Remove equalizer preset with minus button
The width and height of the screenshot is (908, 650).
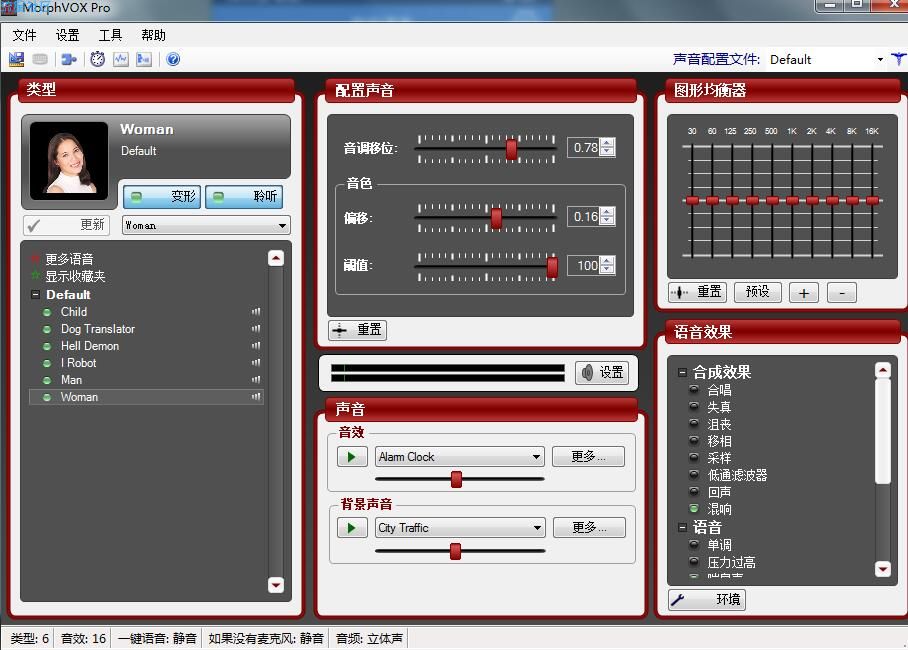tap(841, 293)
